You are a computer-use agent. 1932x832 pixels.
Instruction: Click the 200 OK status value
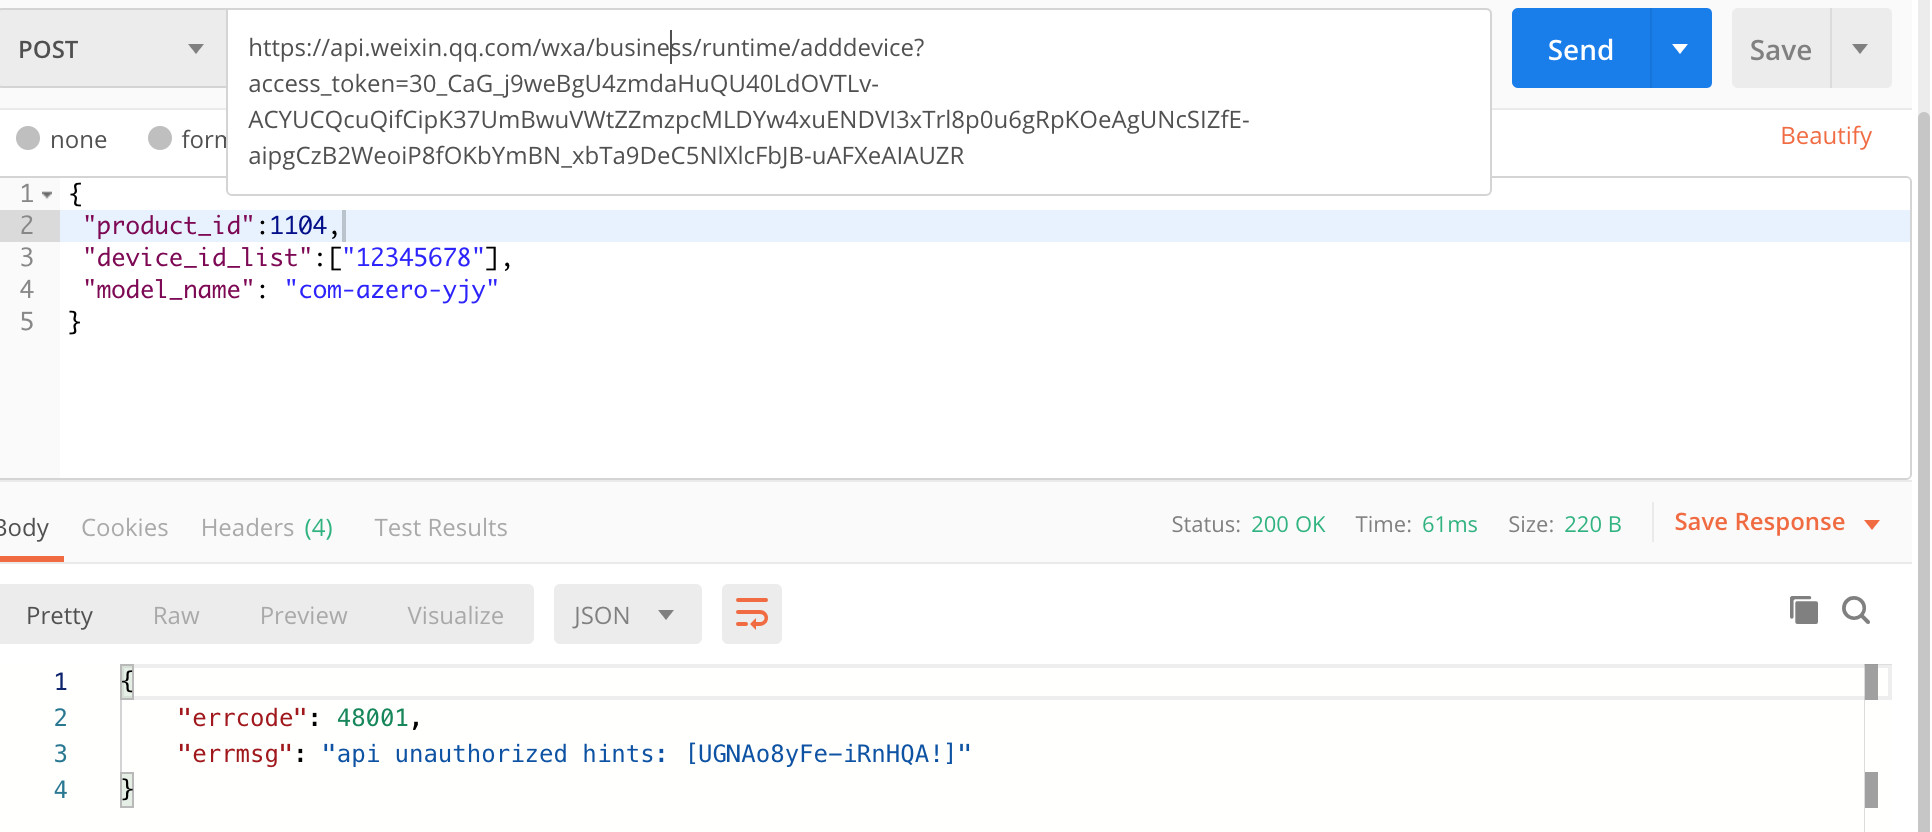point(1288,524)
